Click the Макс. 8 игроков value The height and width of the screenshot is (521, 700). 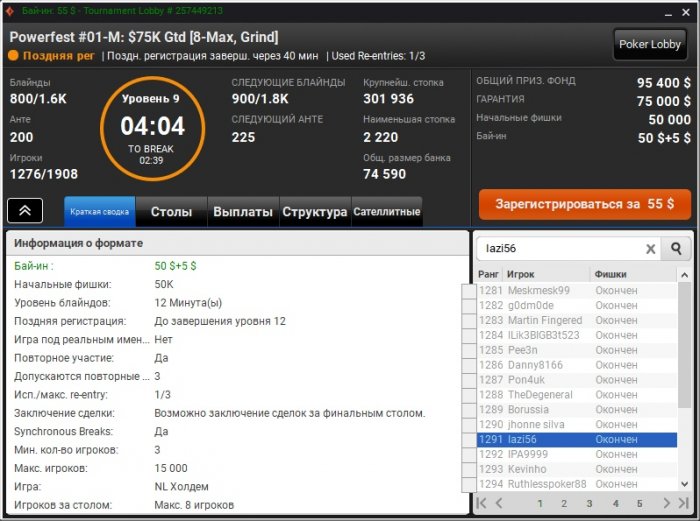coord(194,505)
